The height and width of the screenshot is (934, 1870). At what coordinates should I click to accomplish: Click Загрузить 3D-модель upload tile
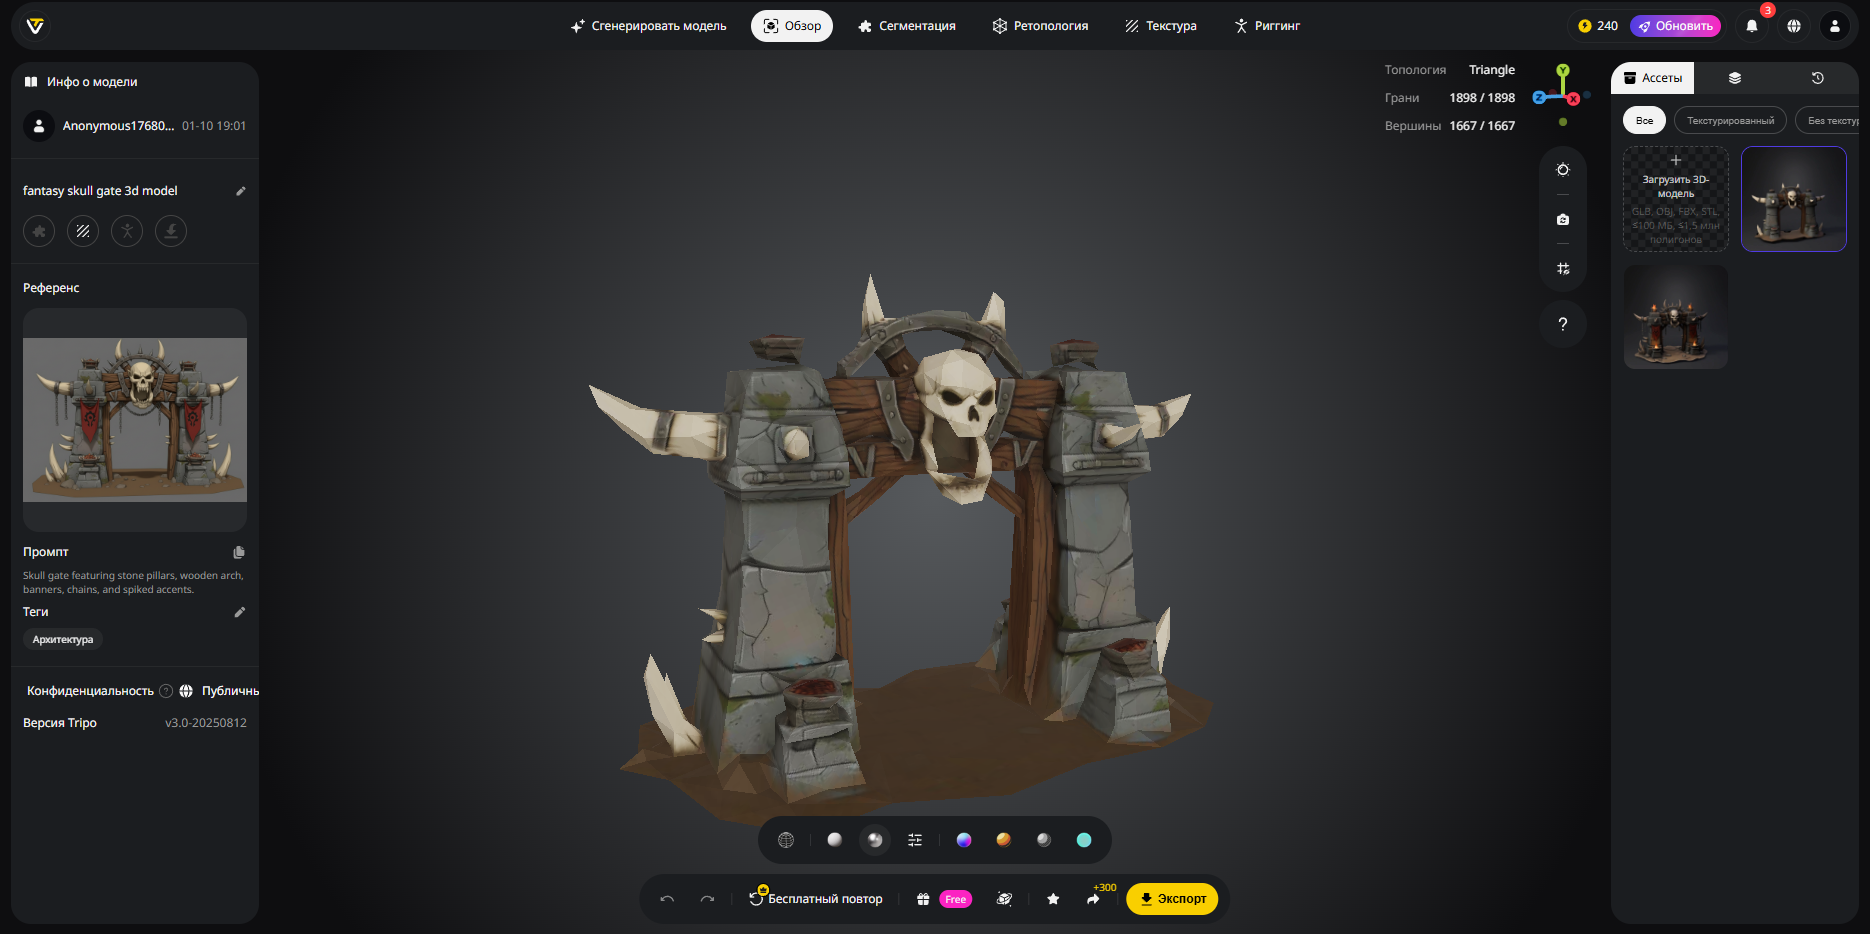click(x=1676, y=199)
